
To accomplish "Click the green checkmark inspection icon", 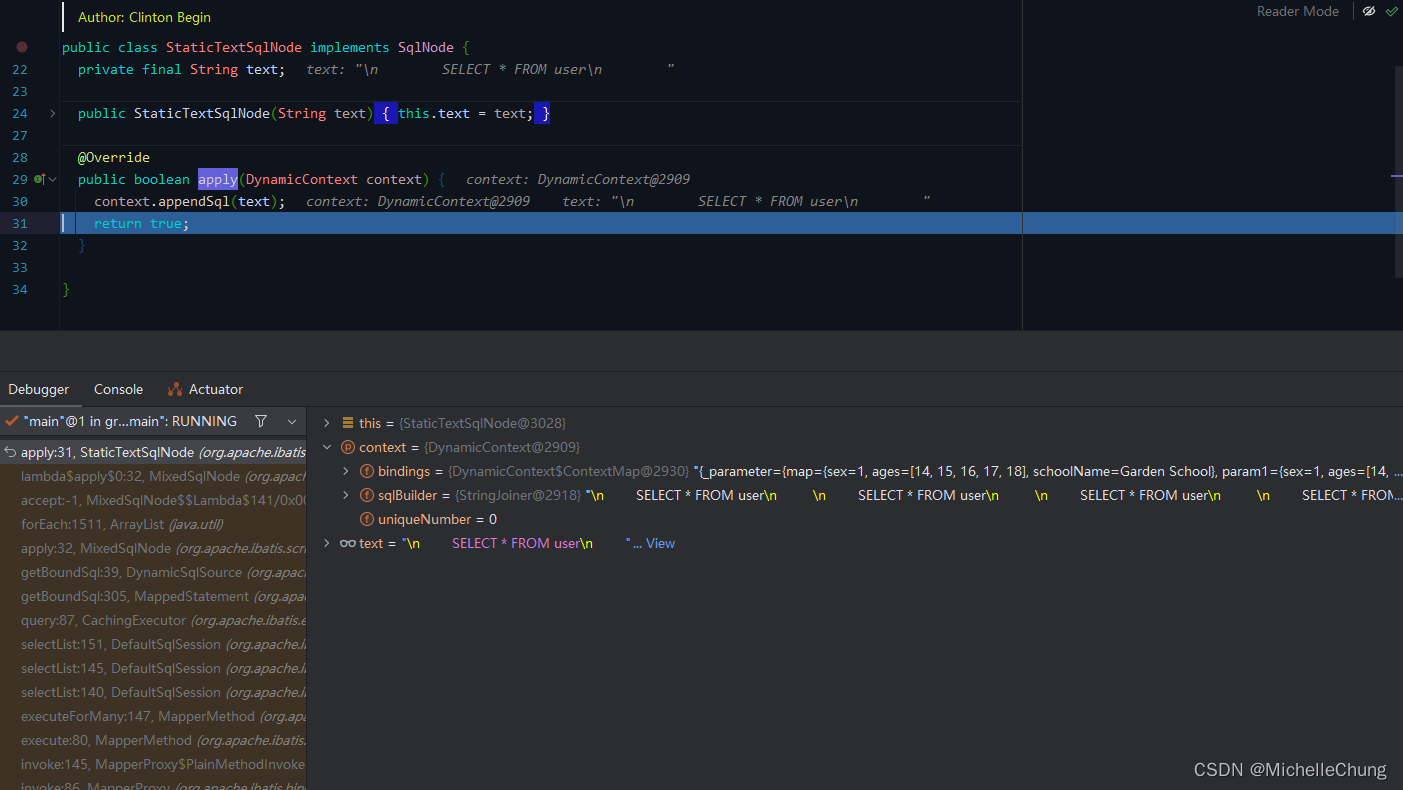I will pyautogui.click(x=1392, y=11).
